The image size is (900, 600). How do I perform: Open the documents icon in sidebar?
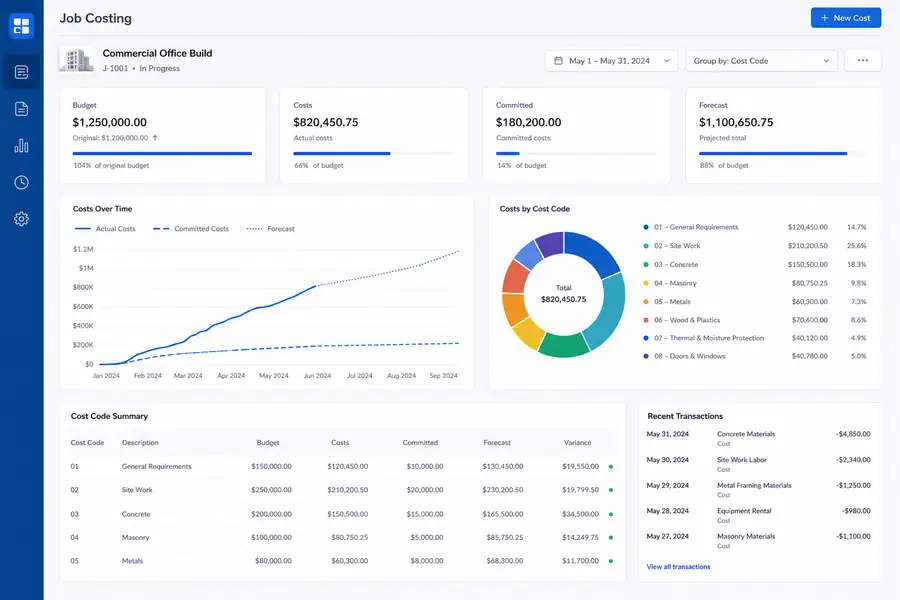click(x=21, y=109)
